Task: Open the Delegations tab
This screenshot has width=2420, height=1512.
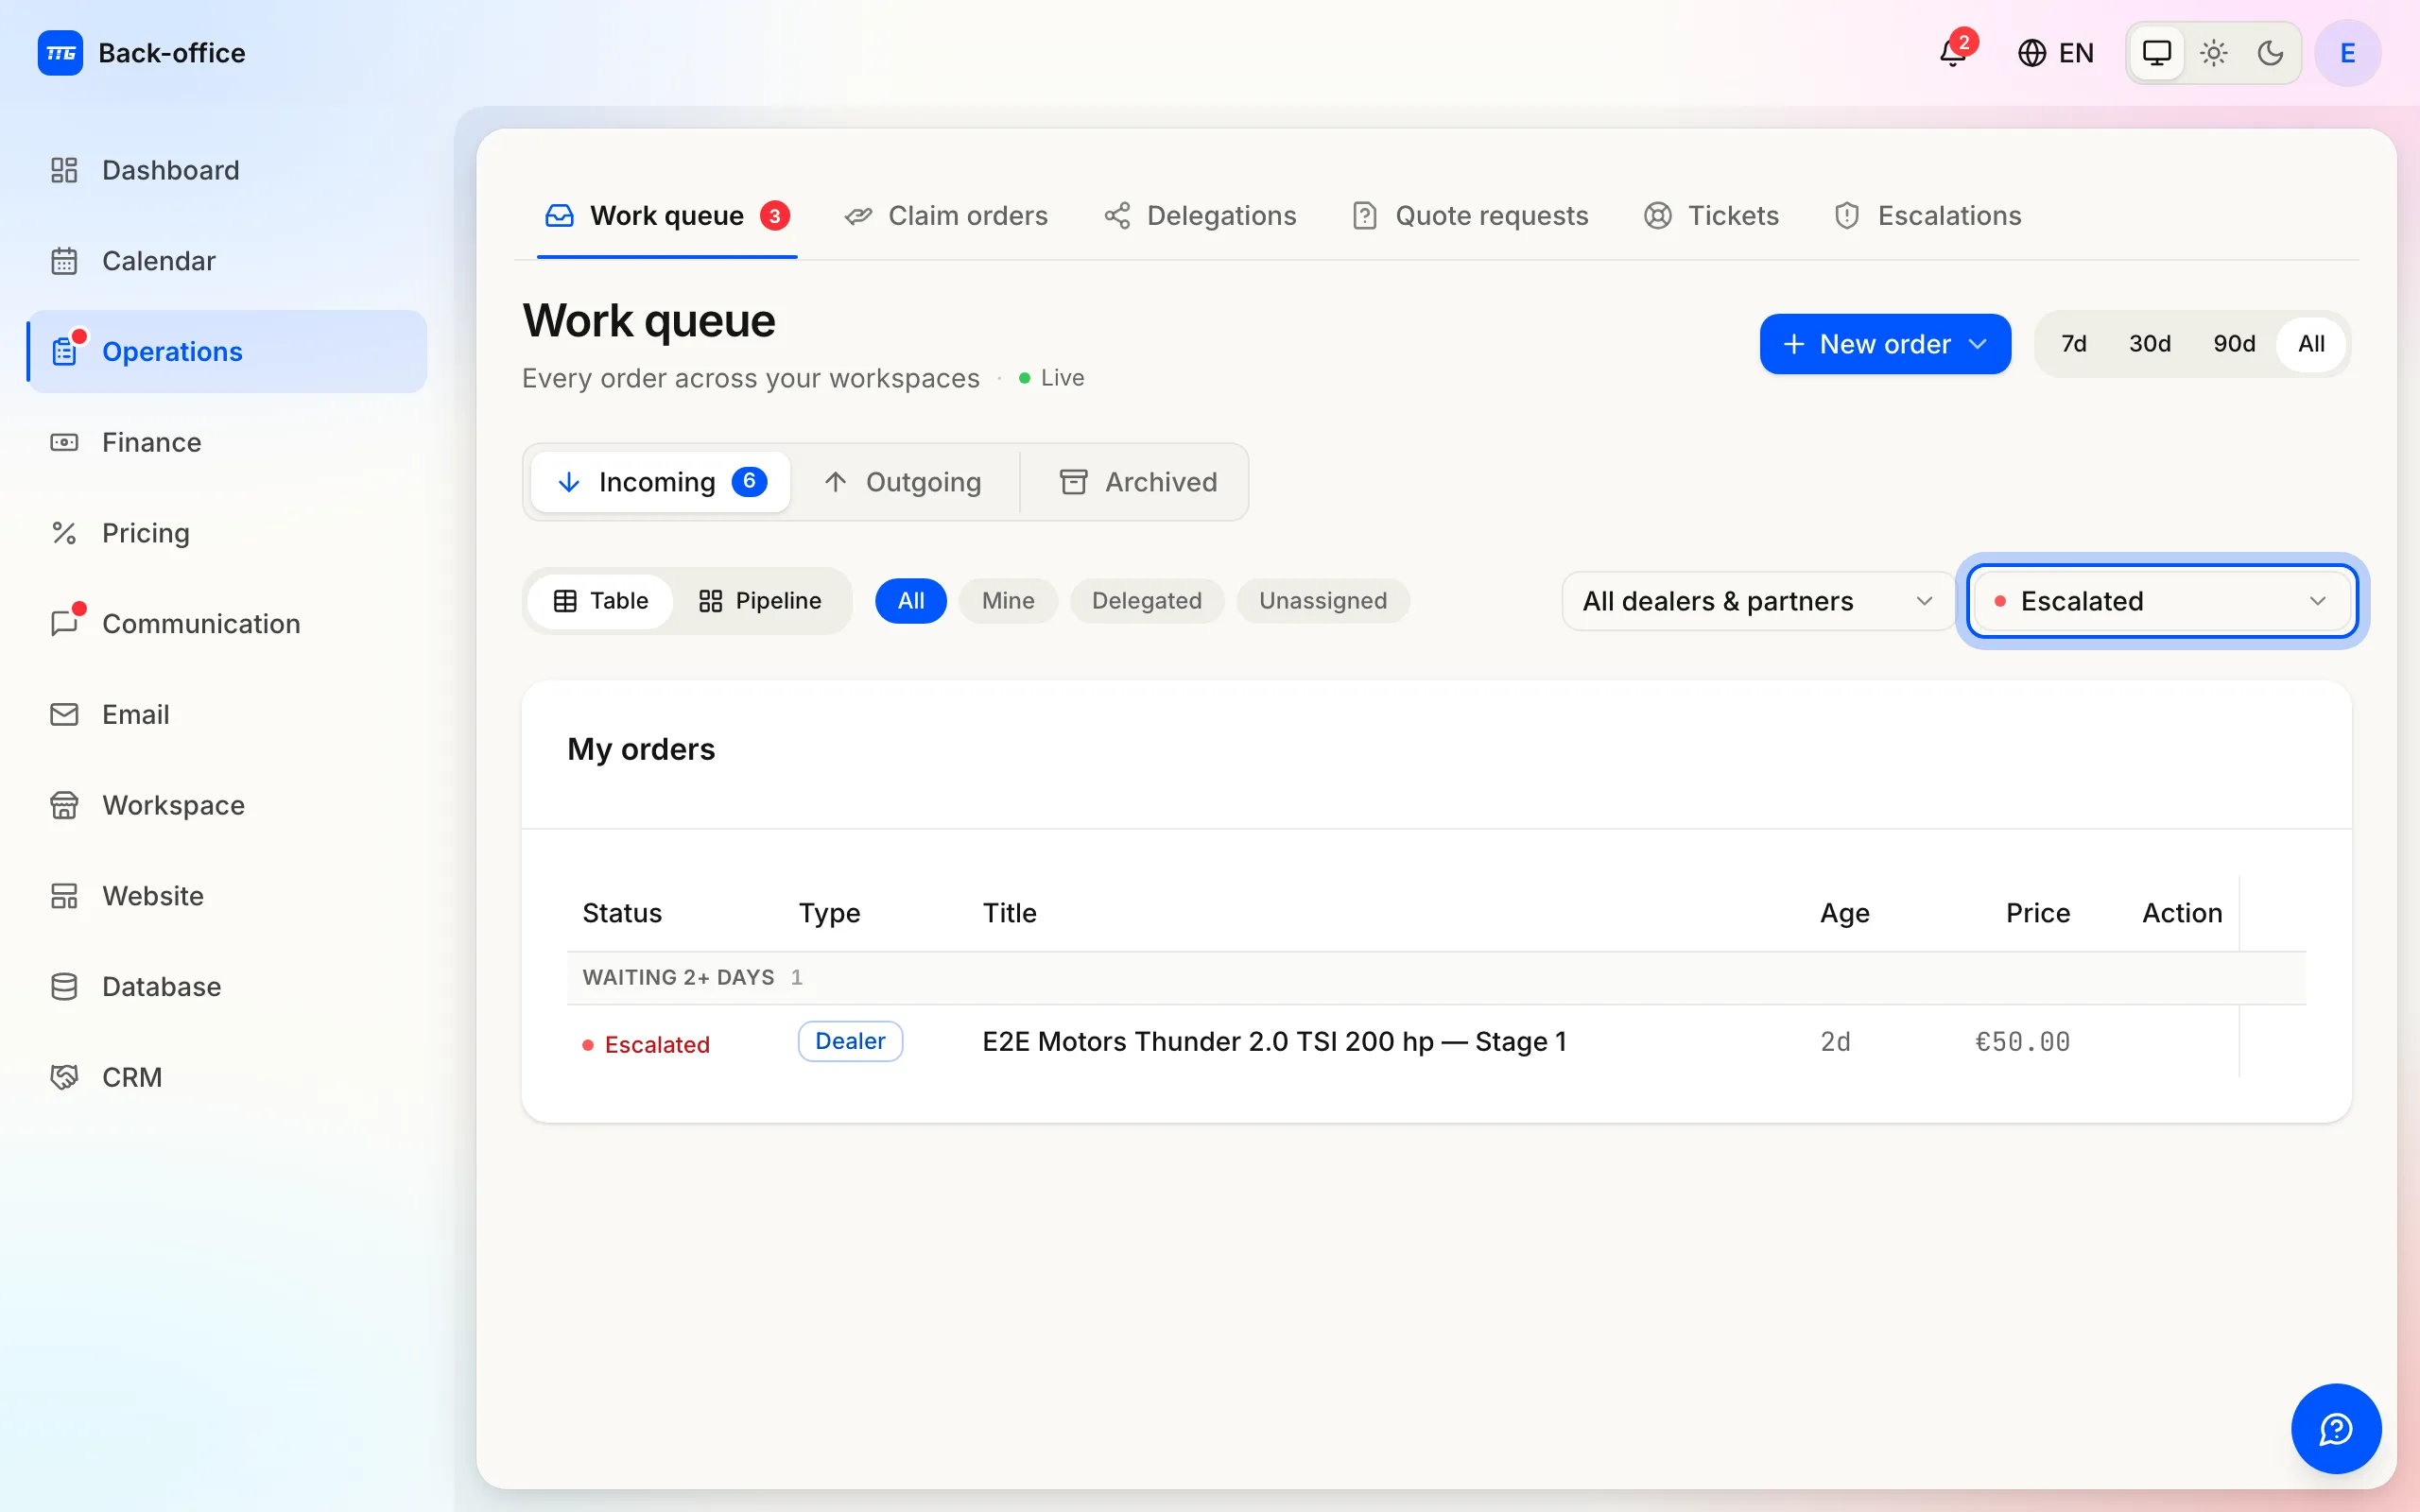Action: tap(1199, 216)
